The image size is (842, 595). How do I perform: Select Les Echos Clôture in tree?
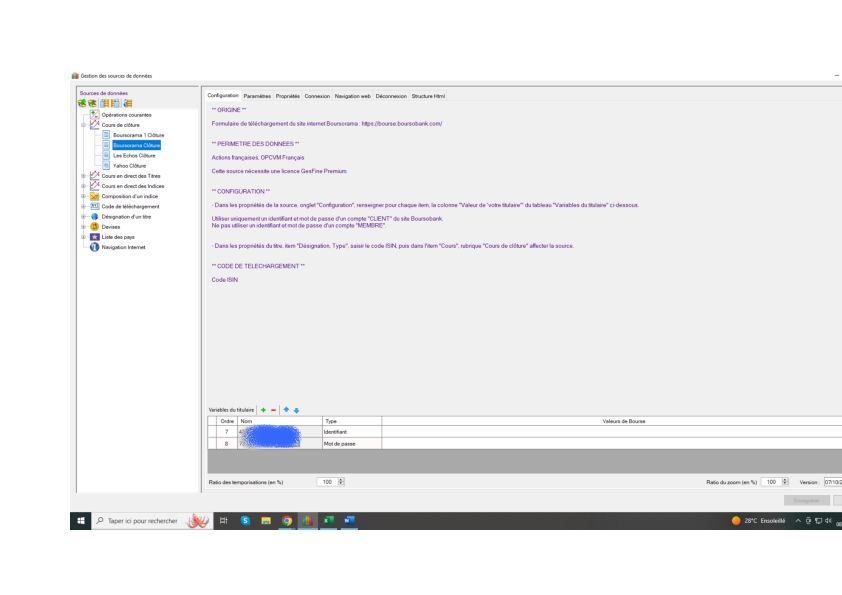pyautogui.click(x=135, y=155)
